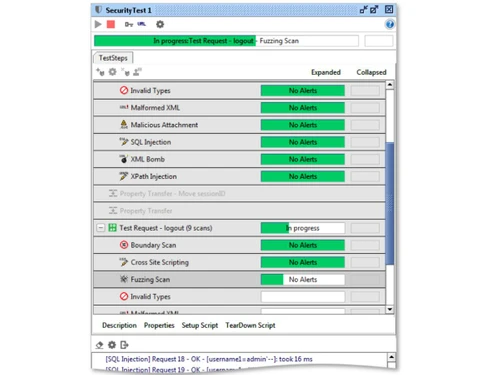Click the blue TestSteps vertical scrollbar thumb
Screen dimensions: 500x375
click(390, 203)
